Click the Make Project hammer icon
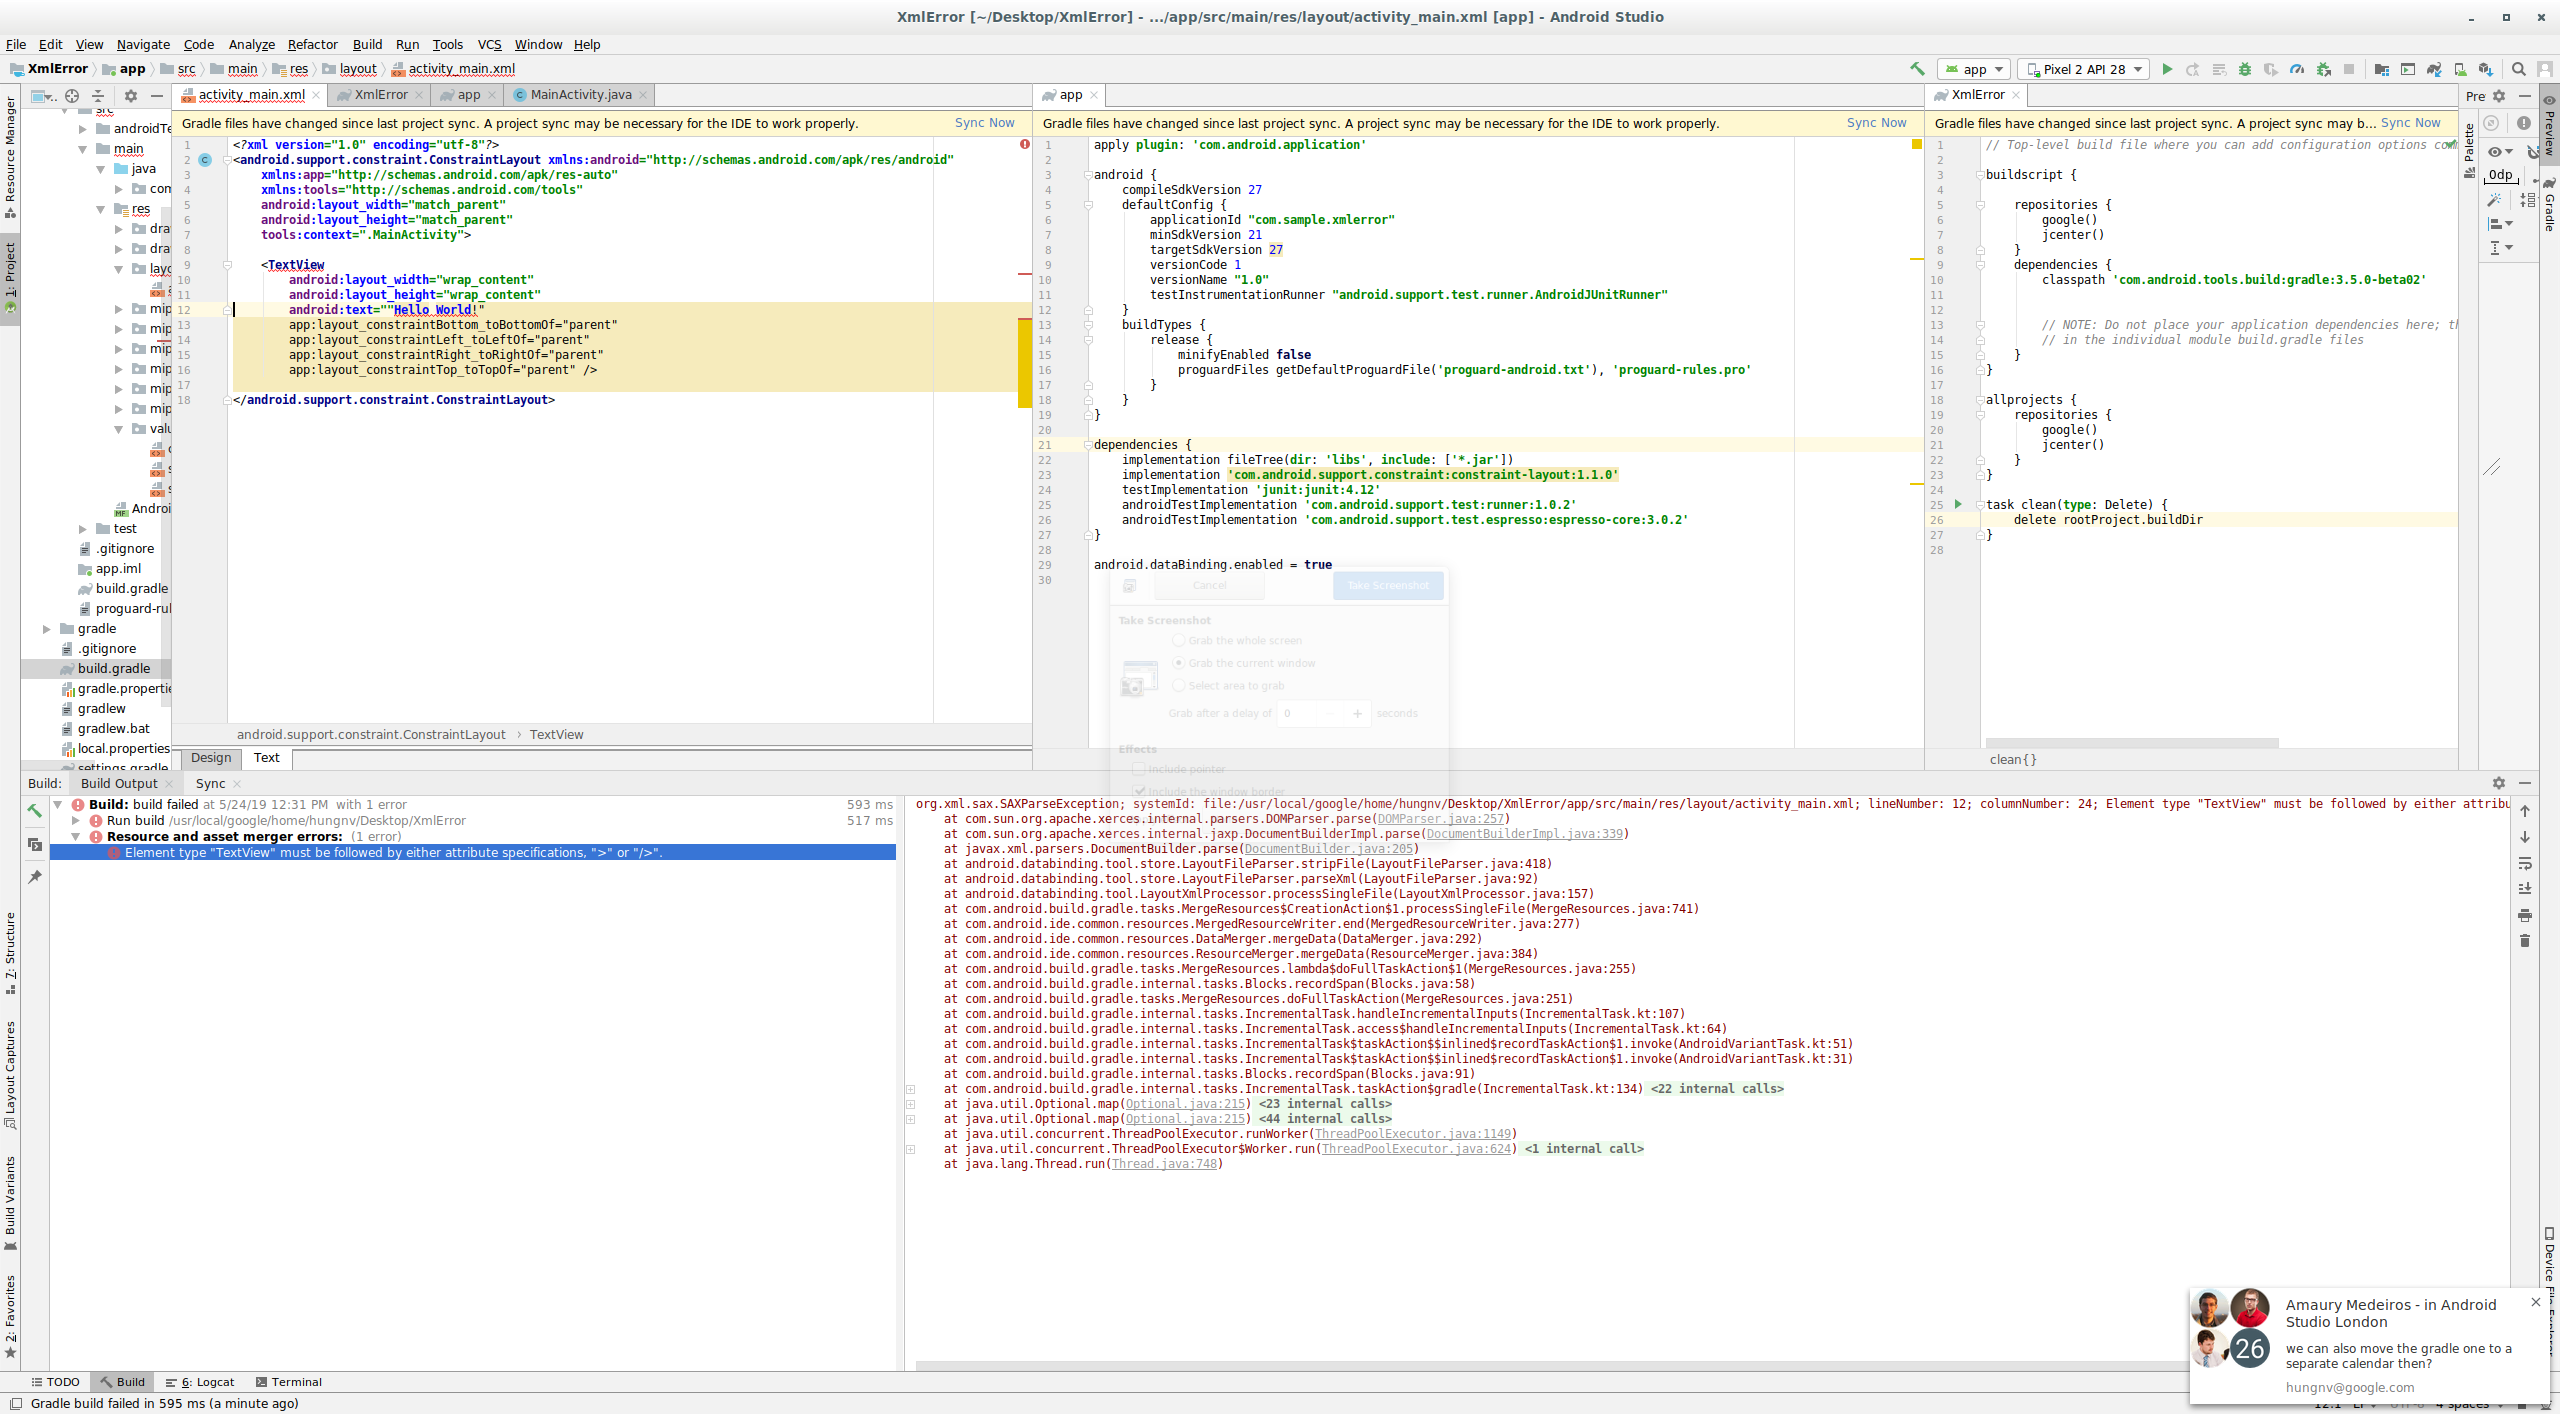The height and width of the screenshot is (1414, 2560). click(x=1916, y=69)
